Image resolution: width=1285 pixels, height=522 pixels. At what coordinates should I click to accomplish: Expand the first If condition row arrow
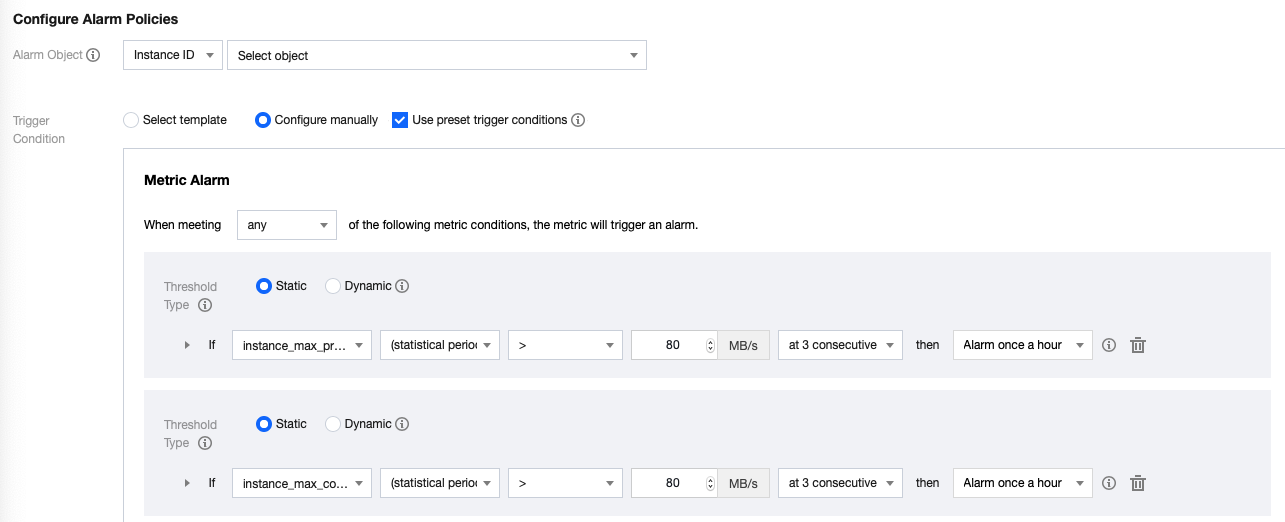(187, 345)
